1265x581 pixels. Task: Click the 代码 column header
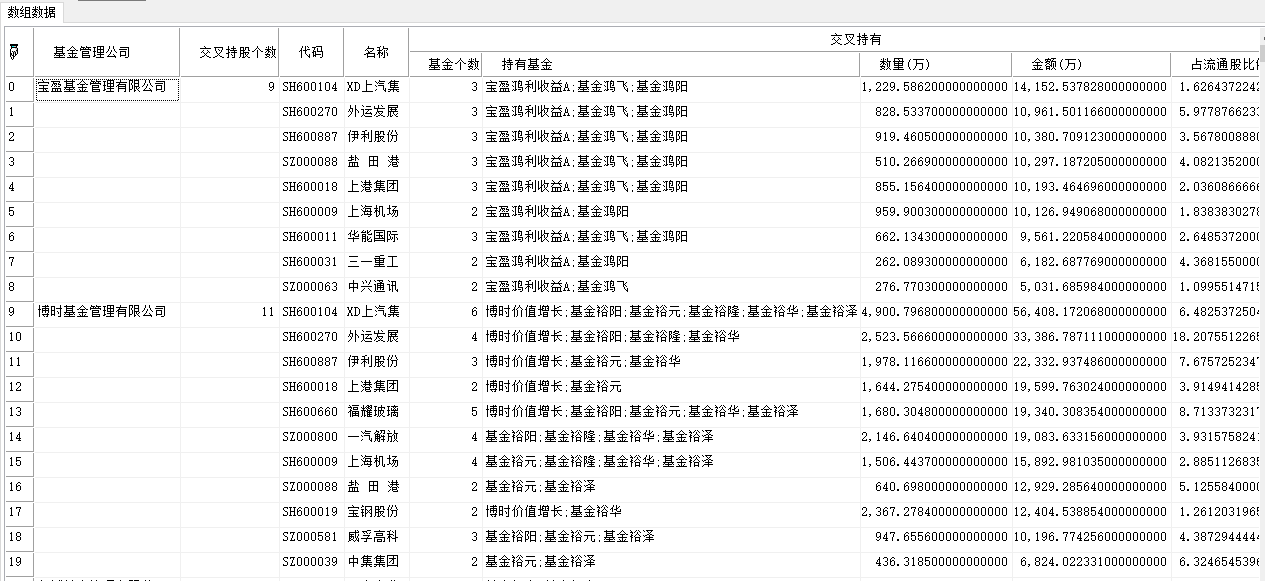click(311, 52)
